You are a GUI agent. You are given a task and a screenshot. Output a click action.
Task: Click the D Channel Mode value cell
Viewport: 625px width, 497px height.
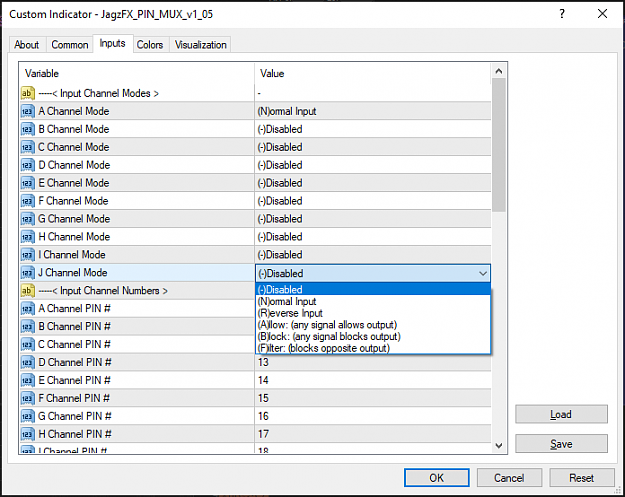point(373,165)
